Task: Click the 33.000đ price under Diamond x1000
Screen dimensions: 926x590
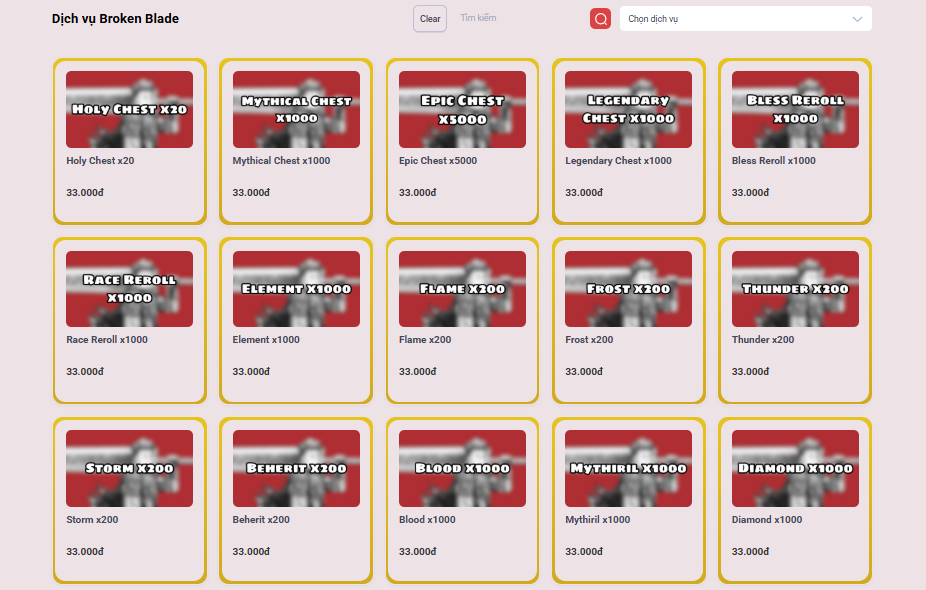Action: (751, 552)
